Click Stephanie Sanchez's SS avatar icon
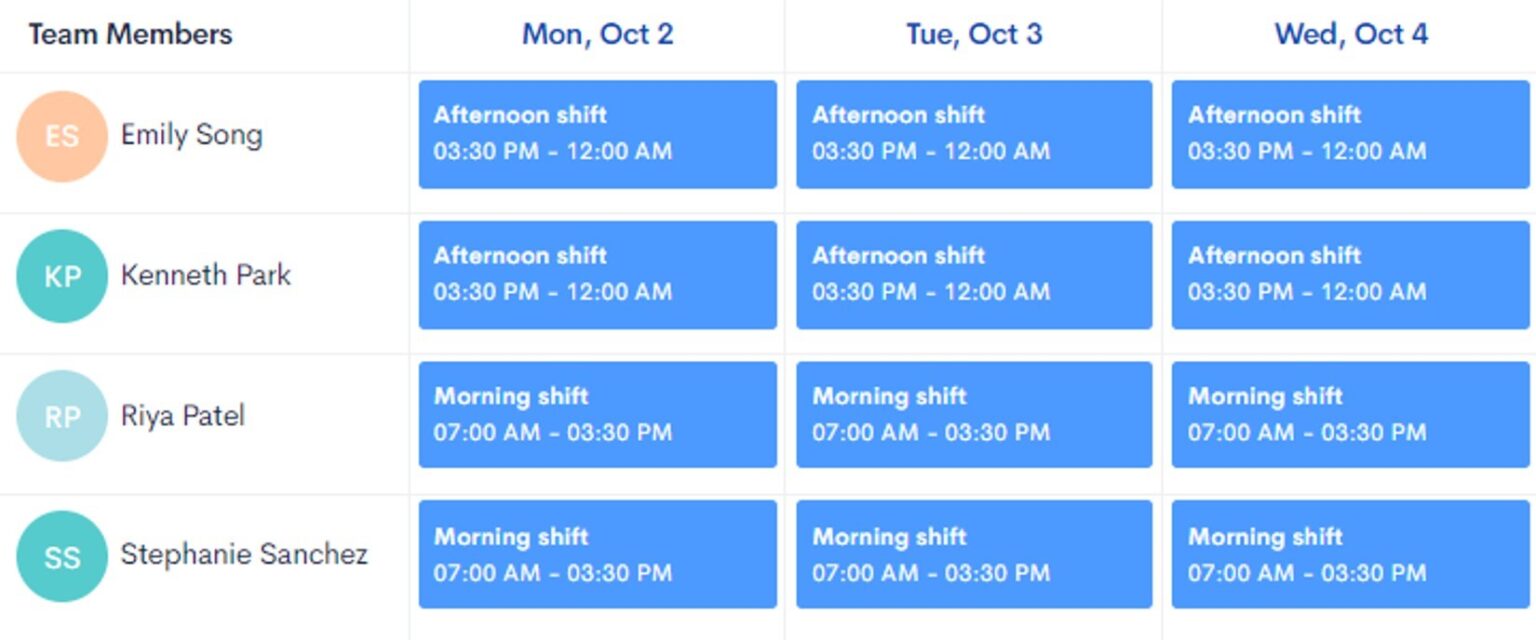Viewport: 1536px width, 640px height. 62,555
